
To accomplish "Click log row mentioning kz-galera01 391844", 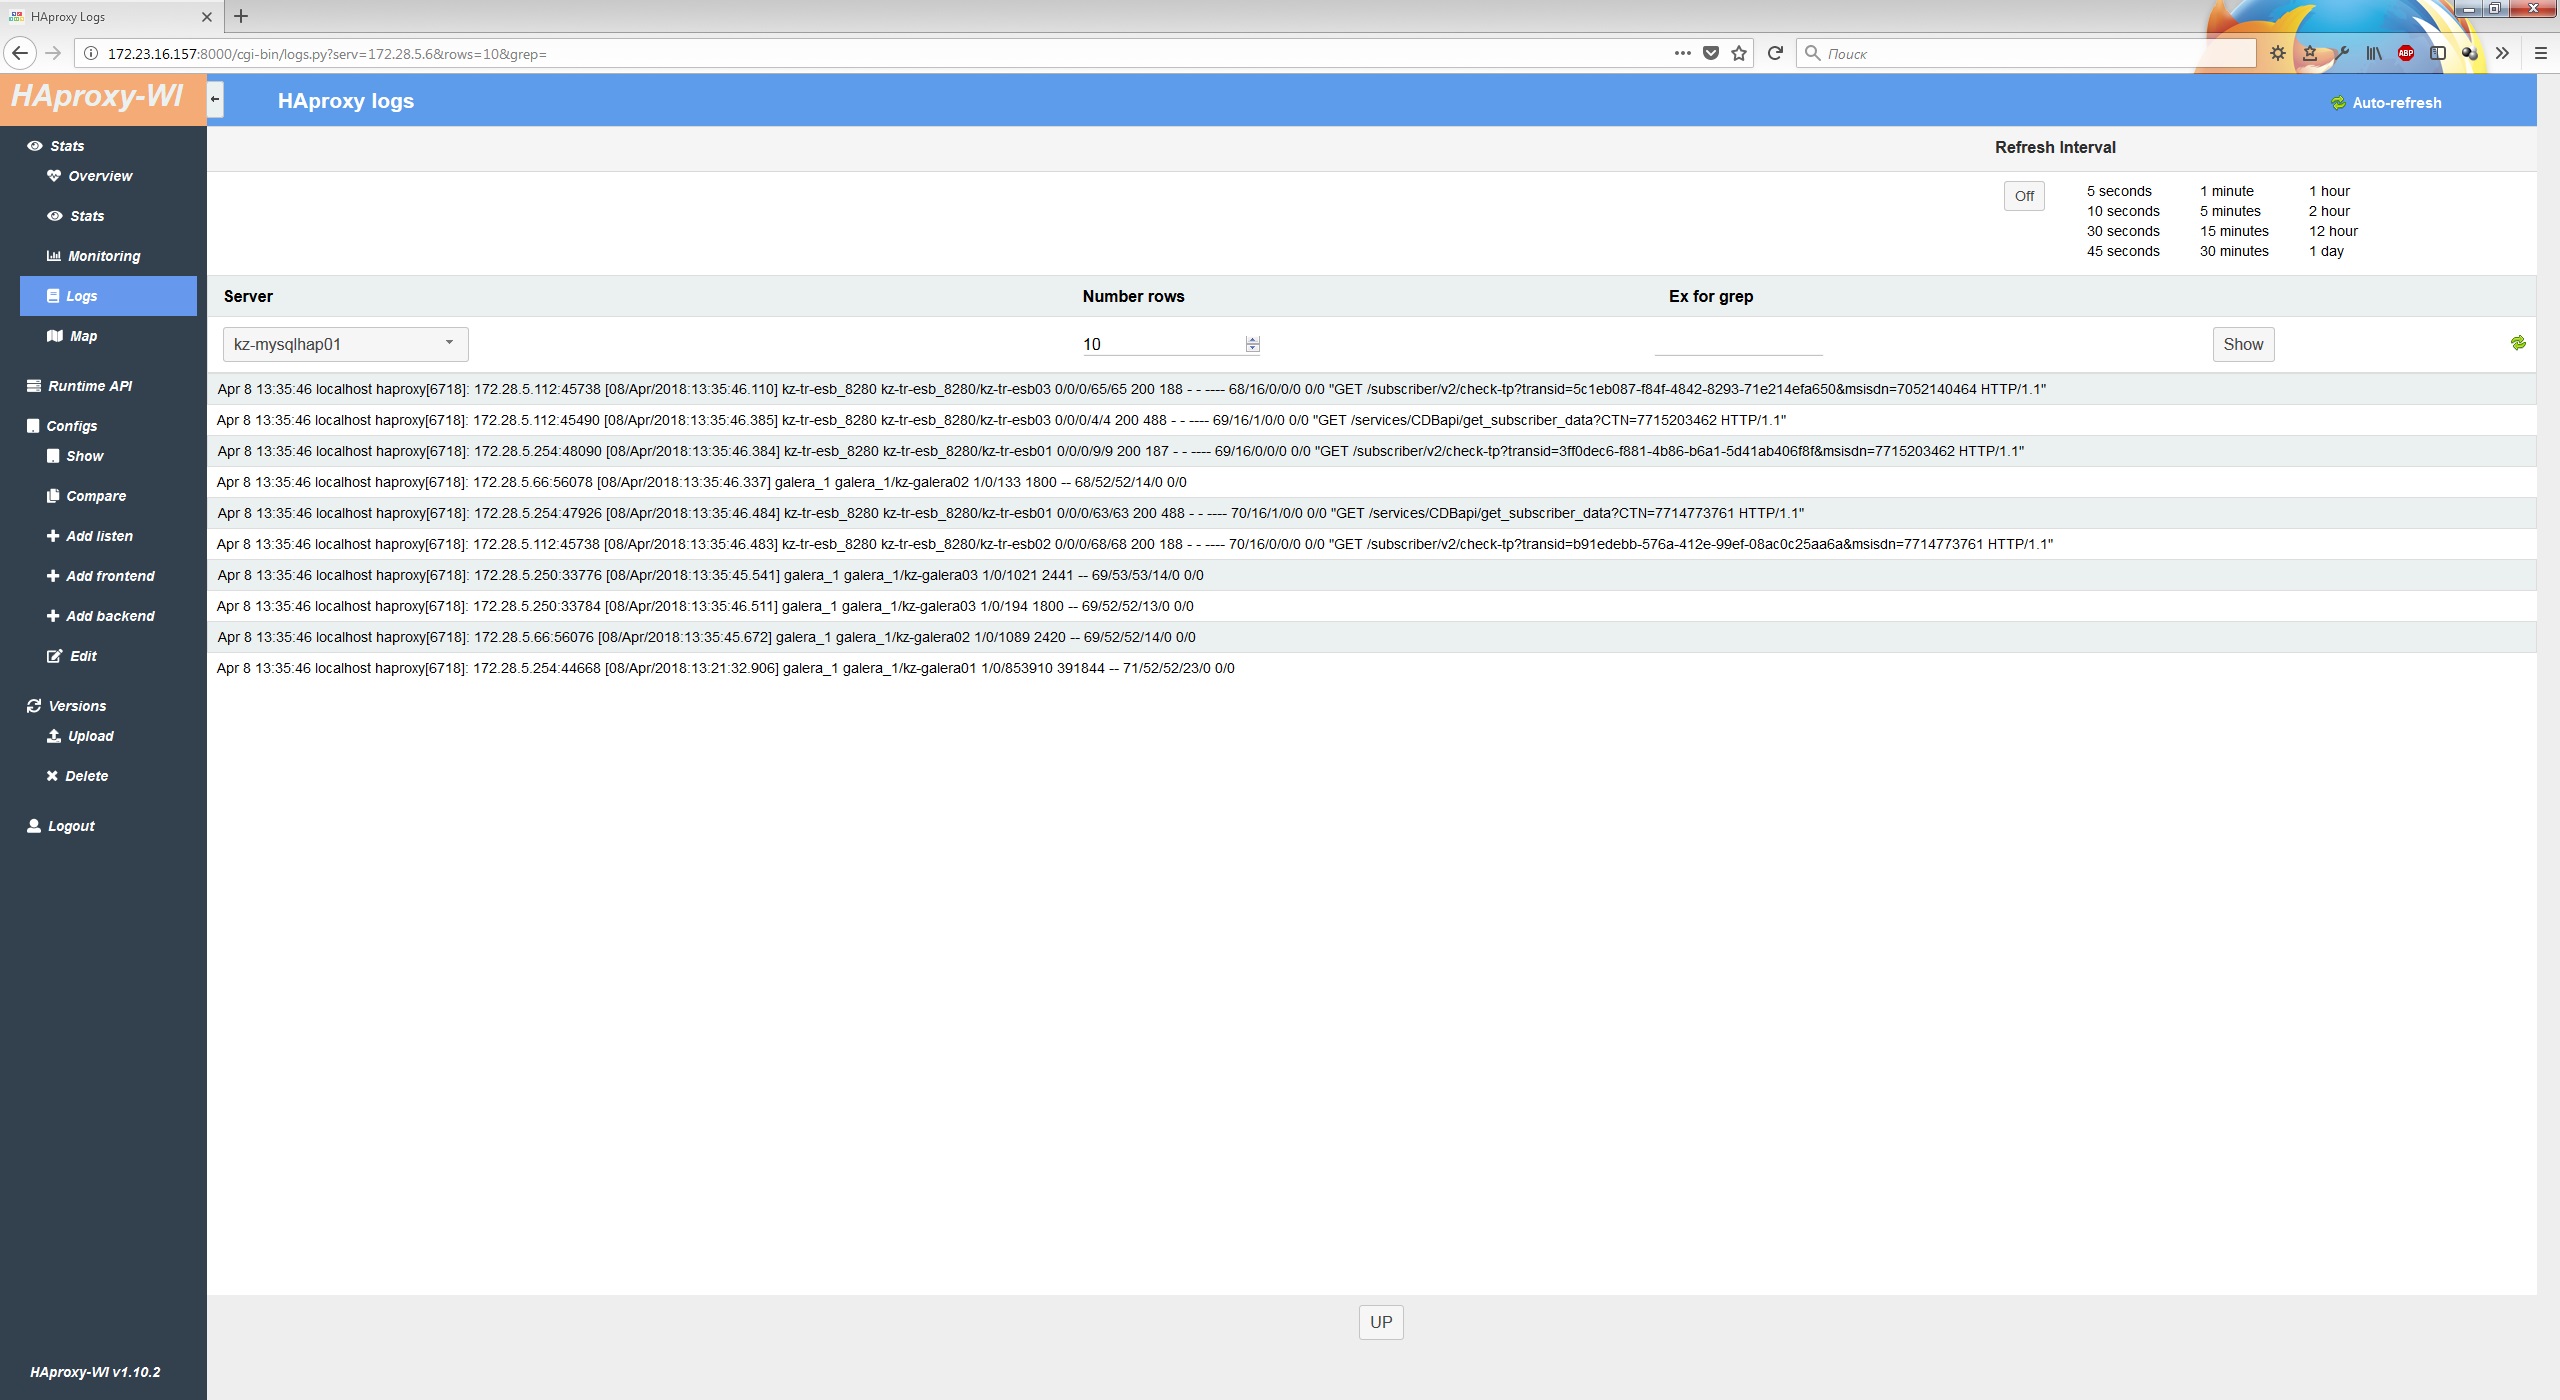I will [x=1372, y=668].
